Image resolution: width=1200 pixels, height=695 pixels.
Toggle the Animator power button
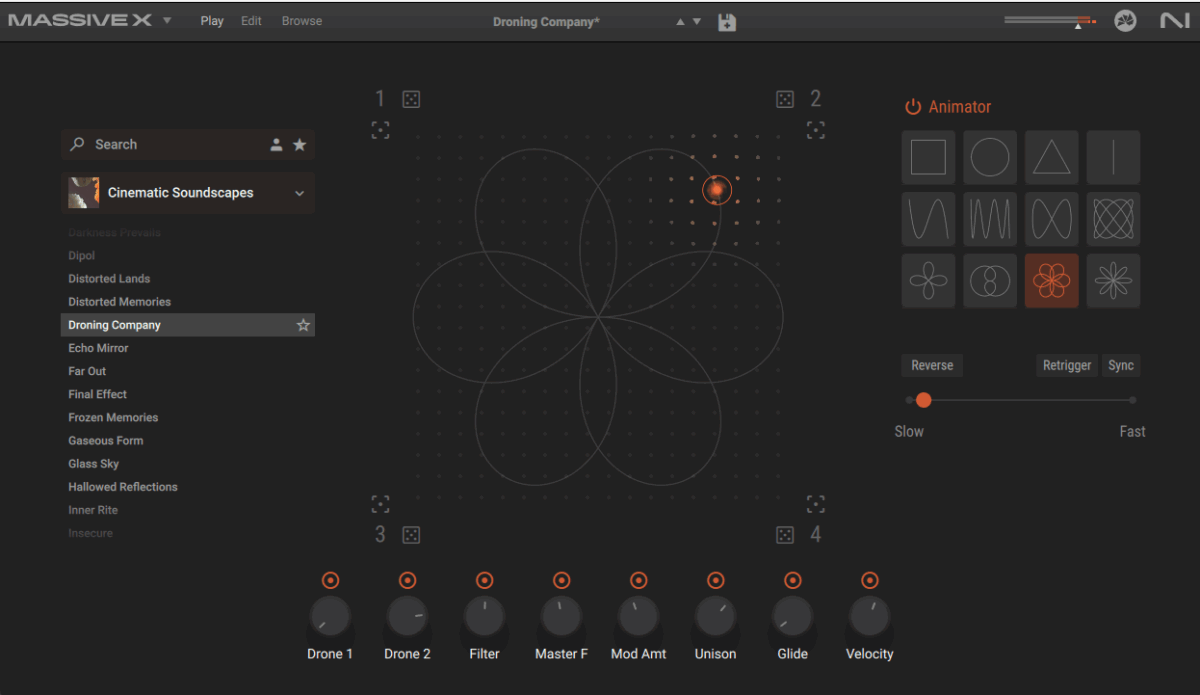[x=912, y=107]
